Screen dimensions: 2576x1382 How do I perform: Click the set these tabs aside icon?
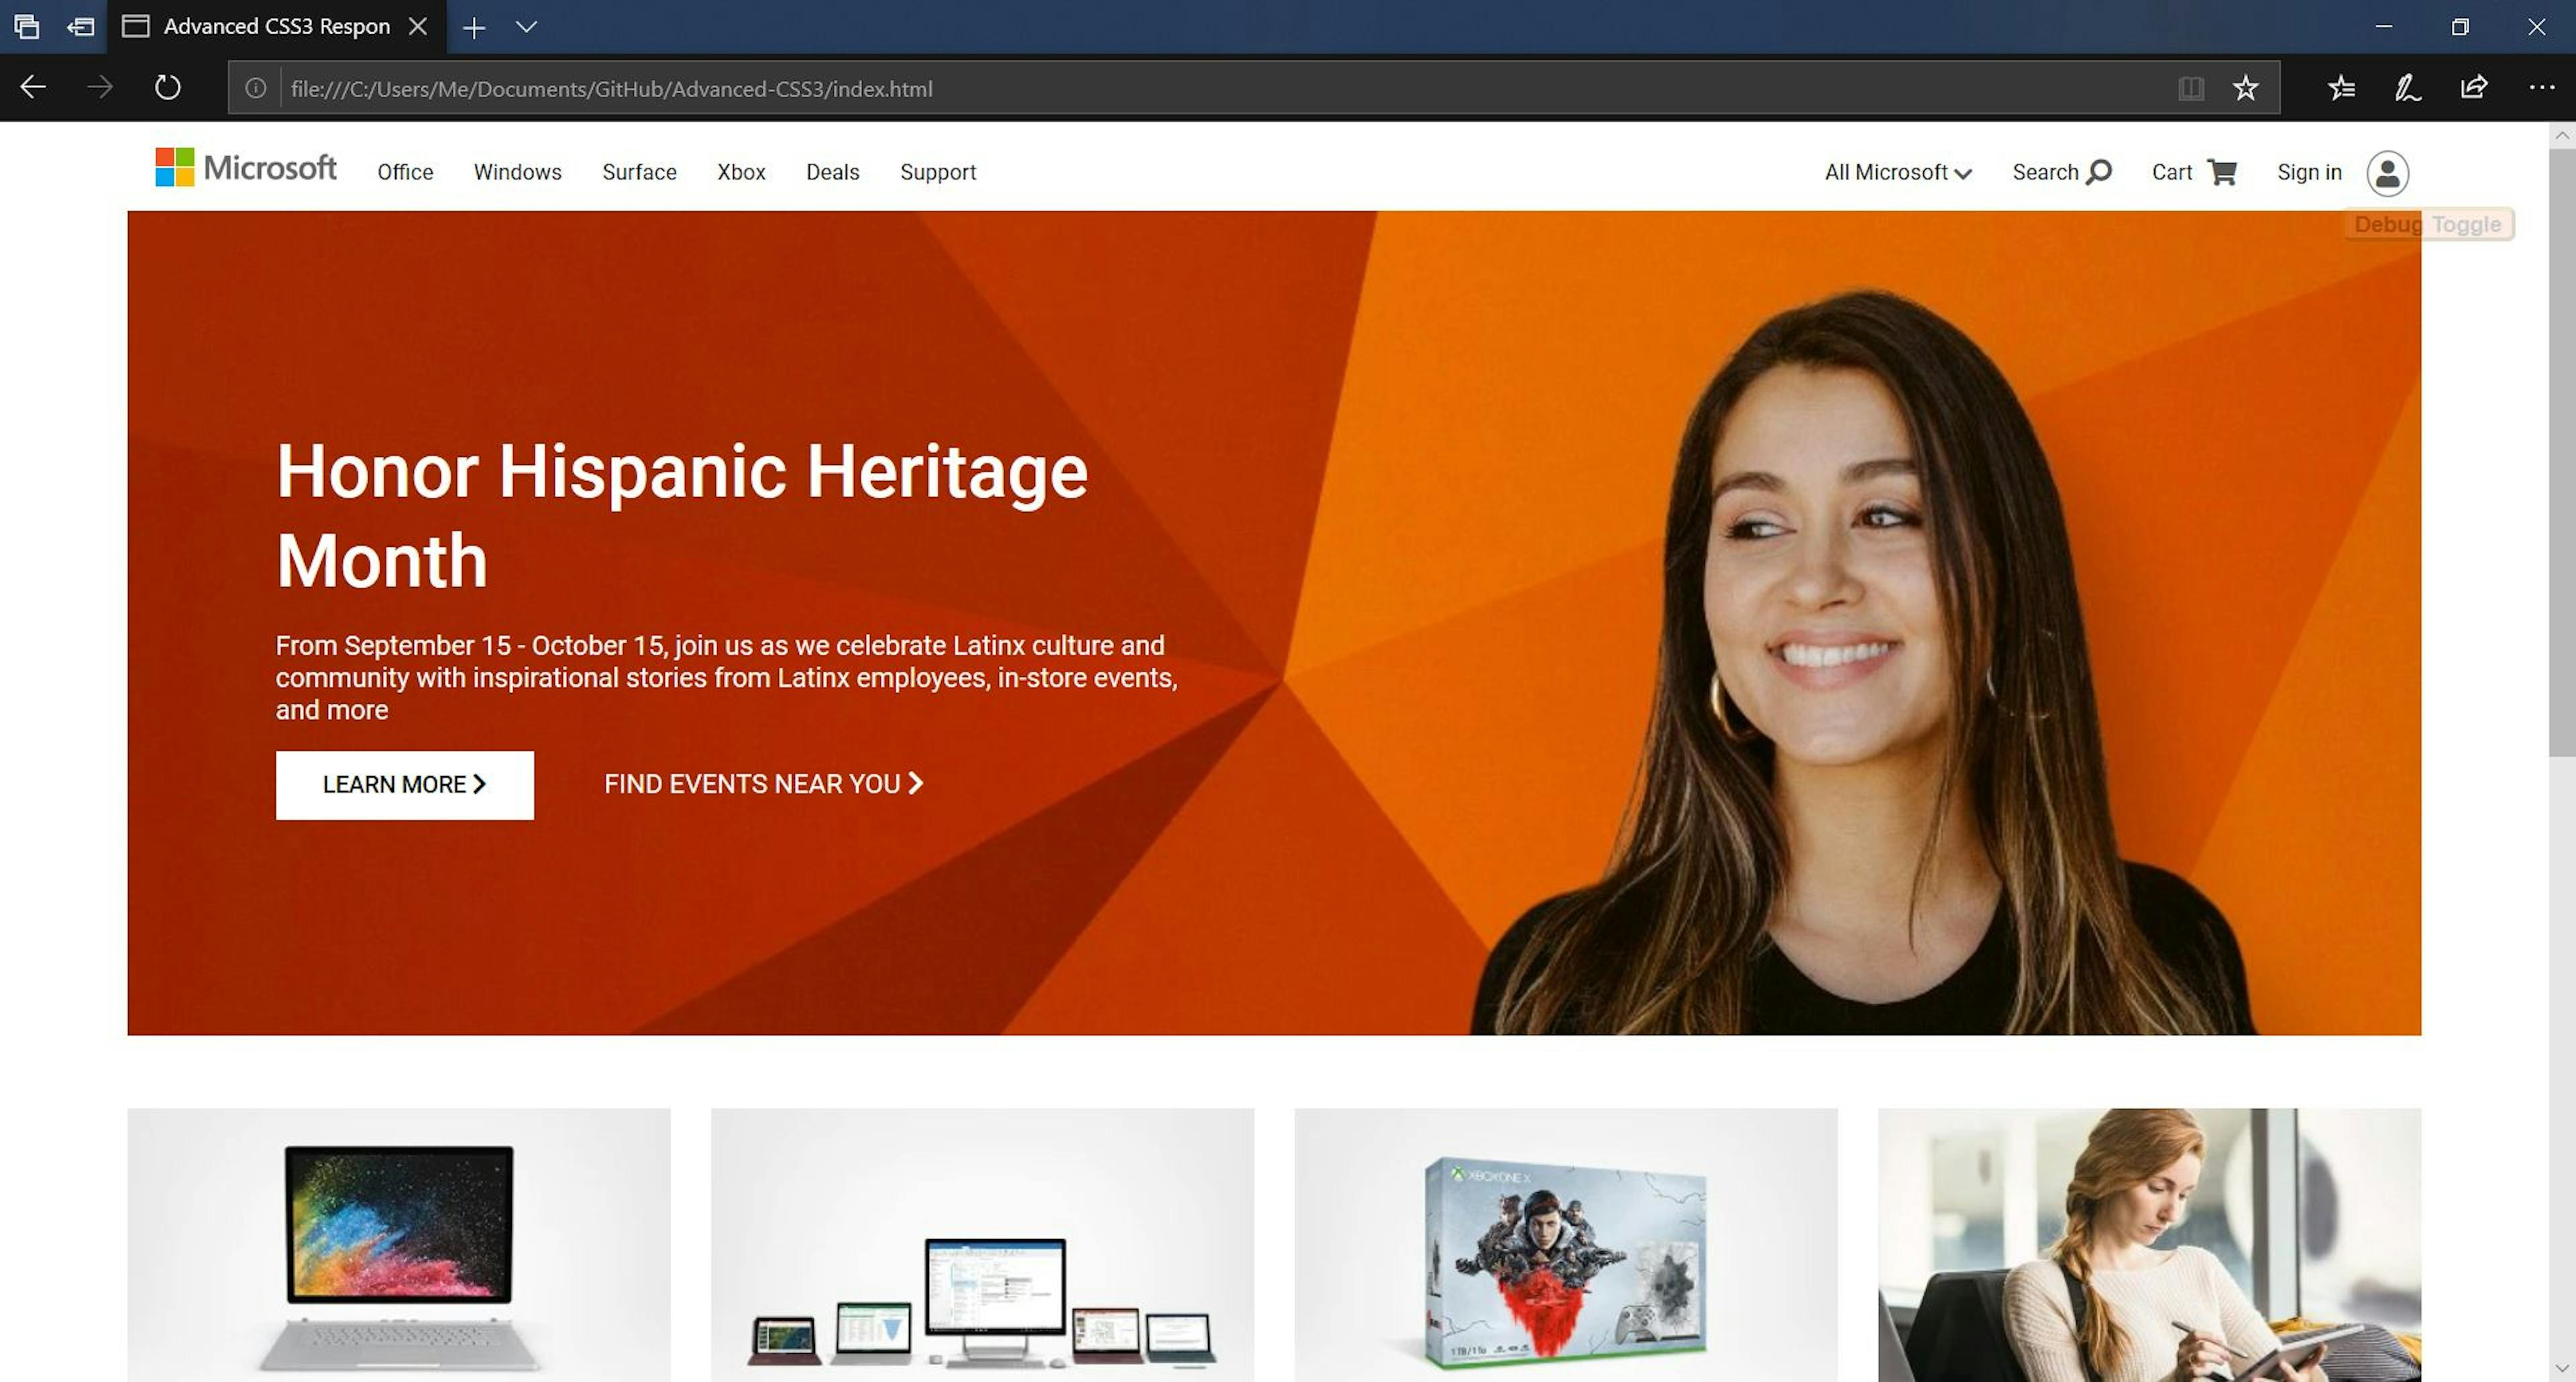(x=81, y=27)
